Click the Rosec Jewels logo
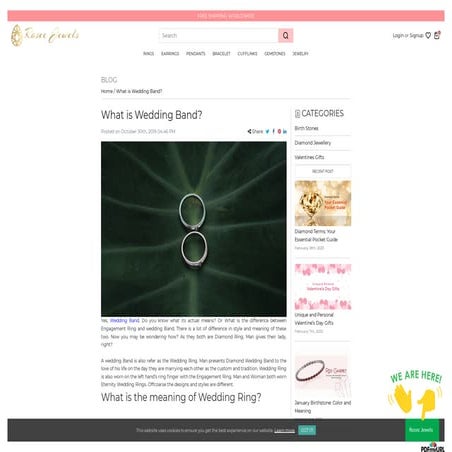The width and height of the screenshot is (452, 452). (x=45, y=35)
